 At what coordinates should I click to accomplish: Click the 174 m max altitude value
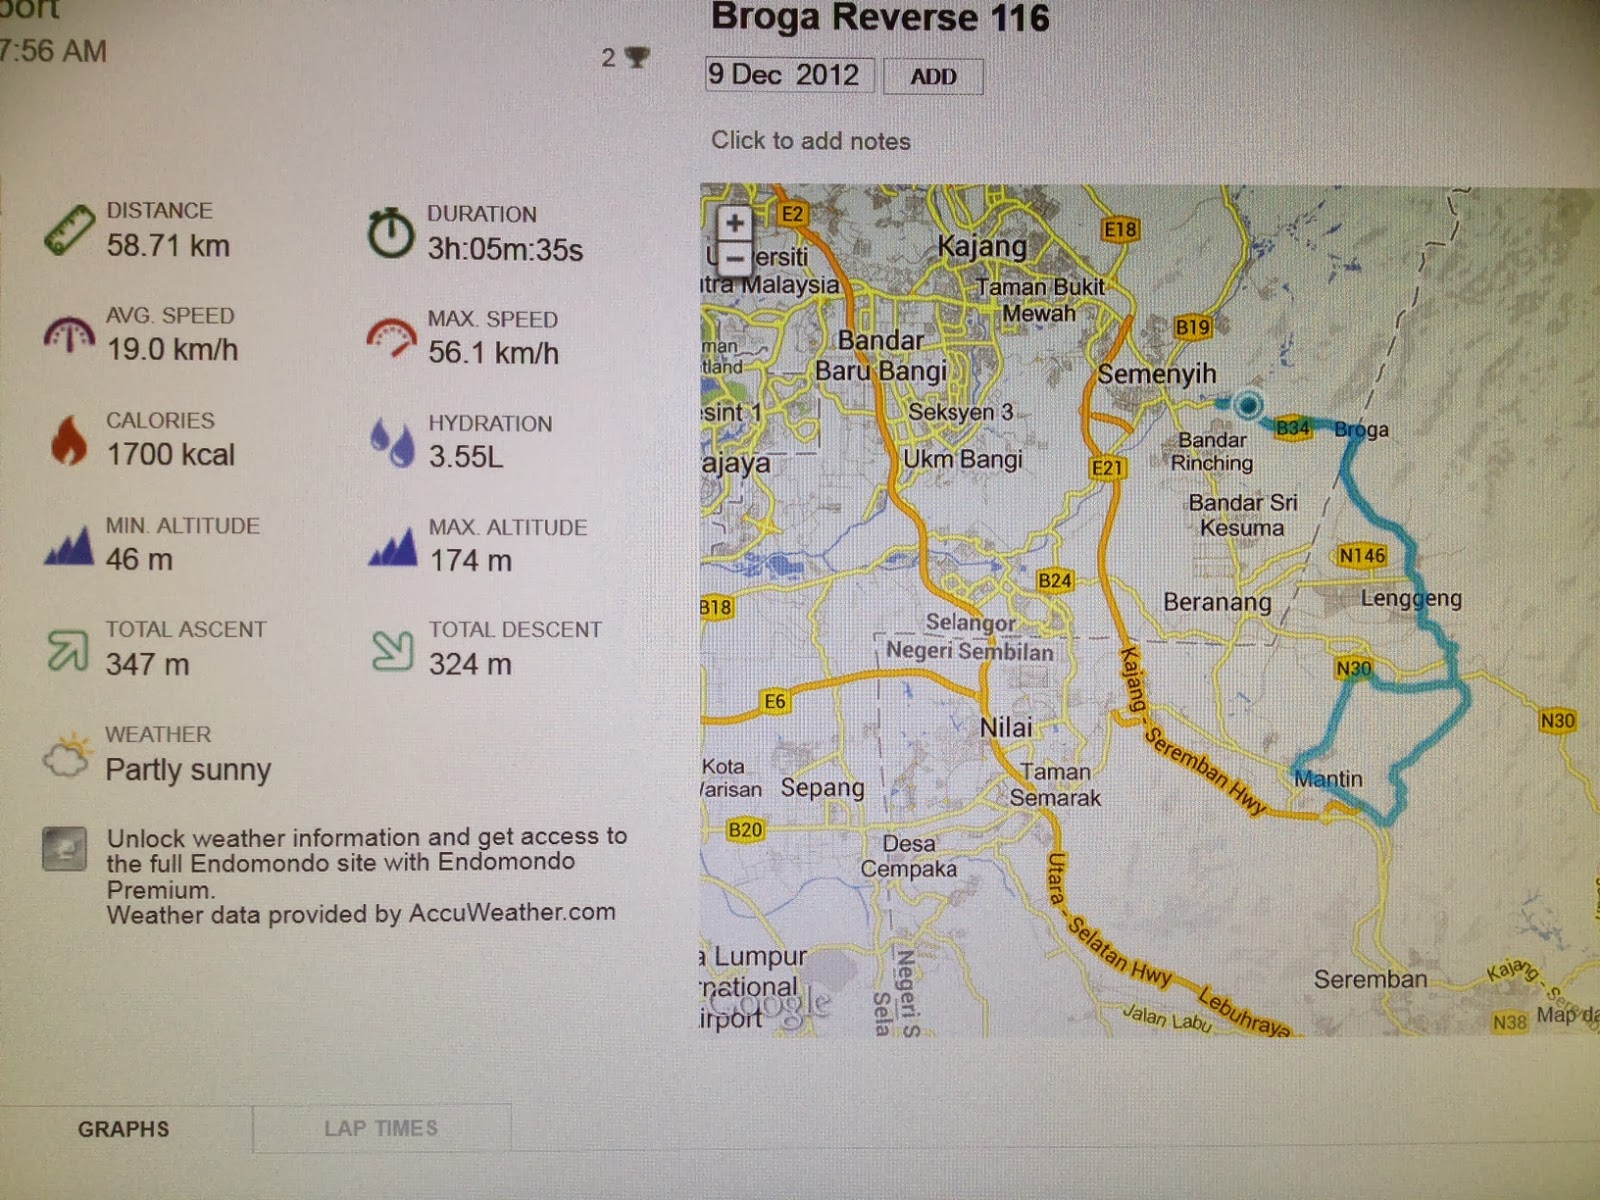coord(470,561)
